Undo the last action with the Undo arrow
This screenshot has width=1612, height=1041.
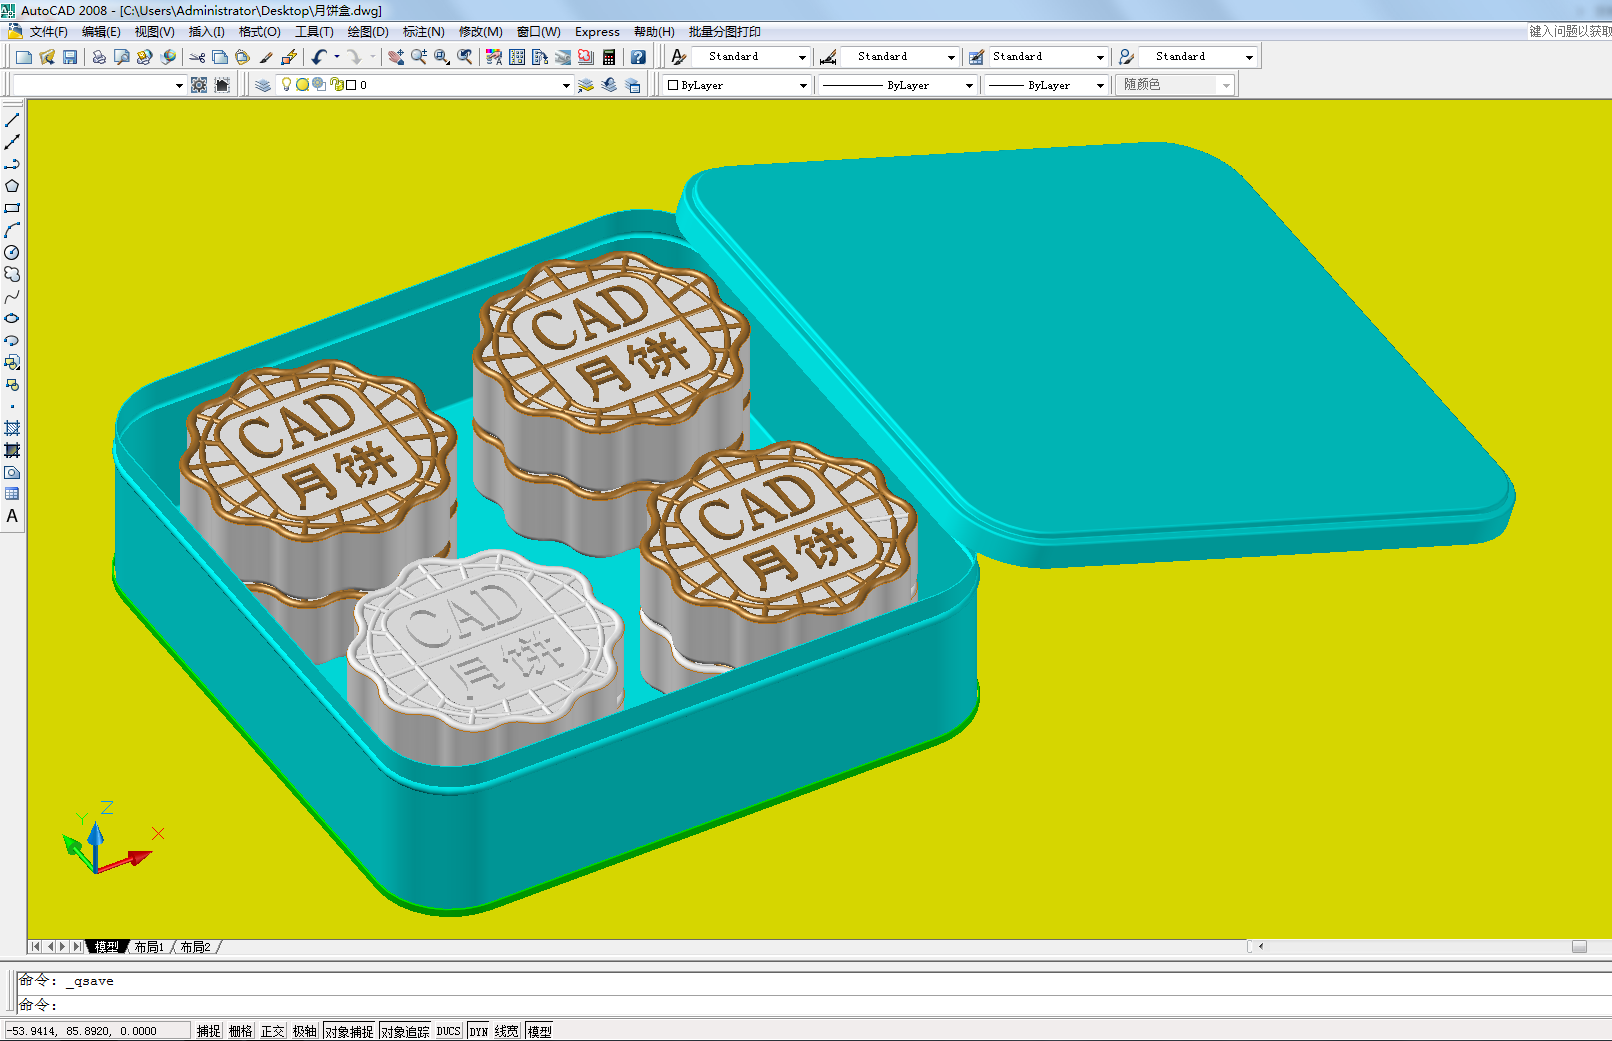[319, 57]
